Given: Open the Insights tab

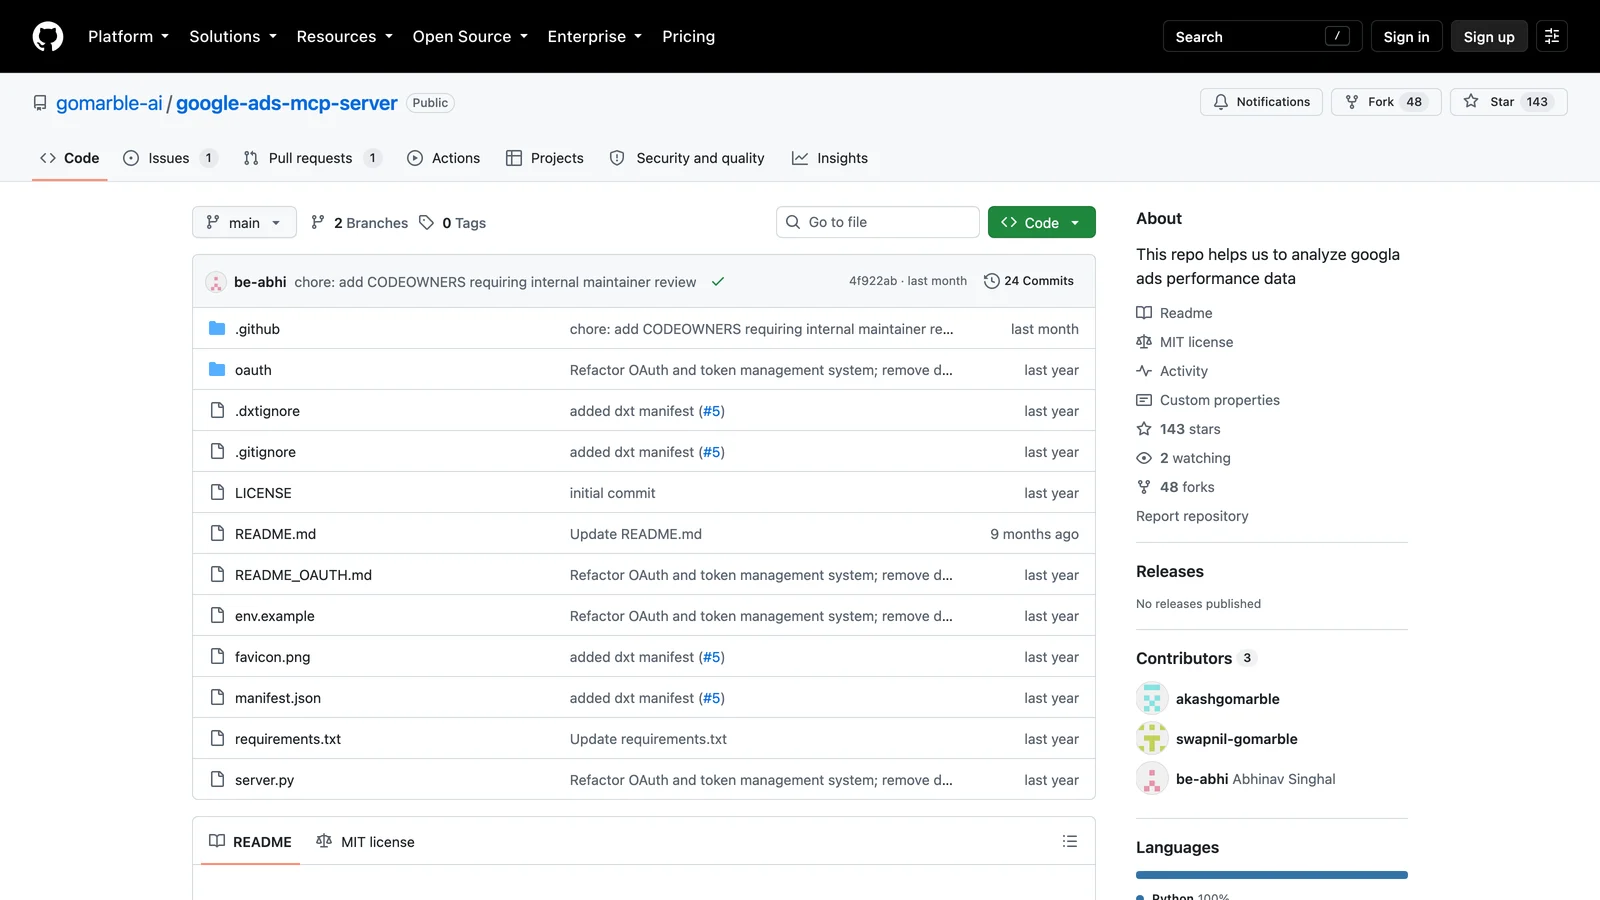Looking at the screenshot, I should coord(830,158).
